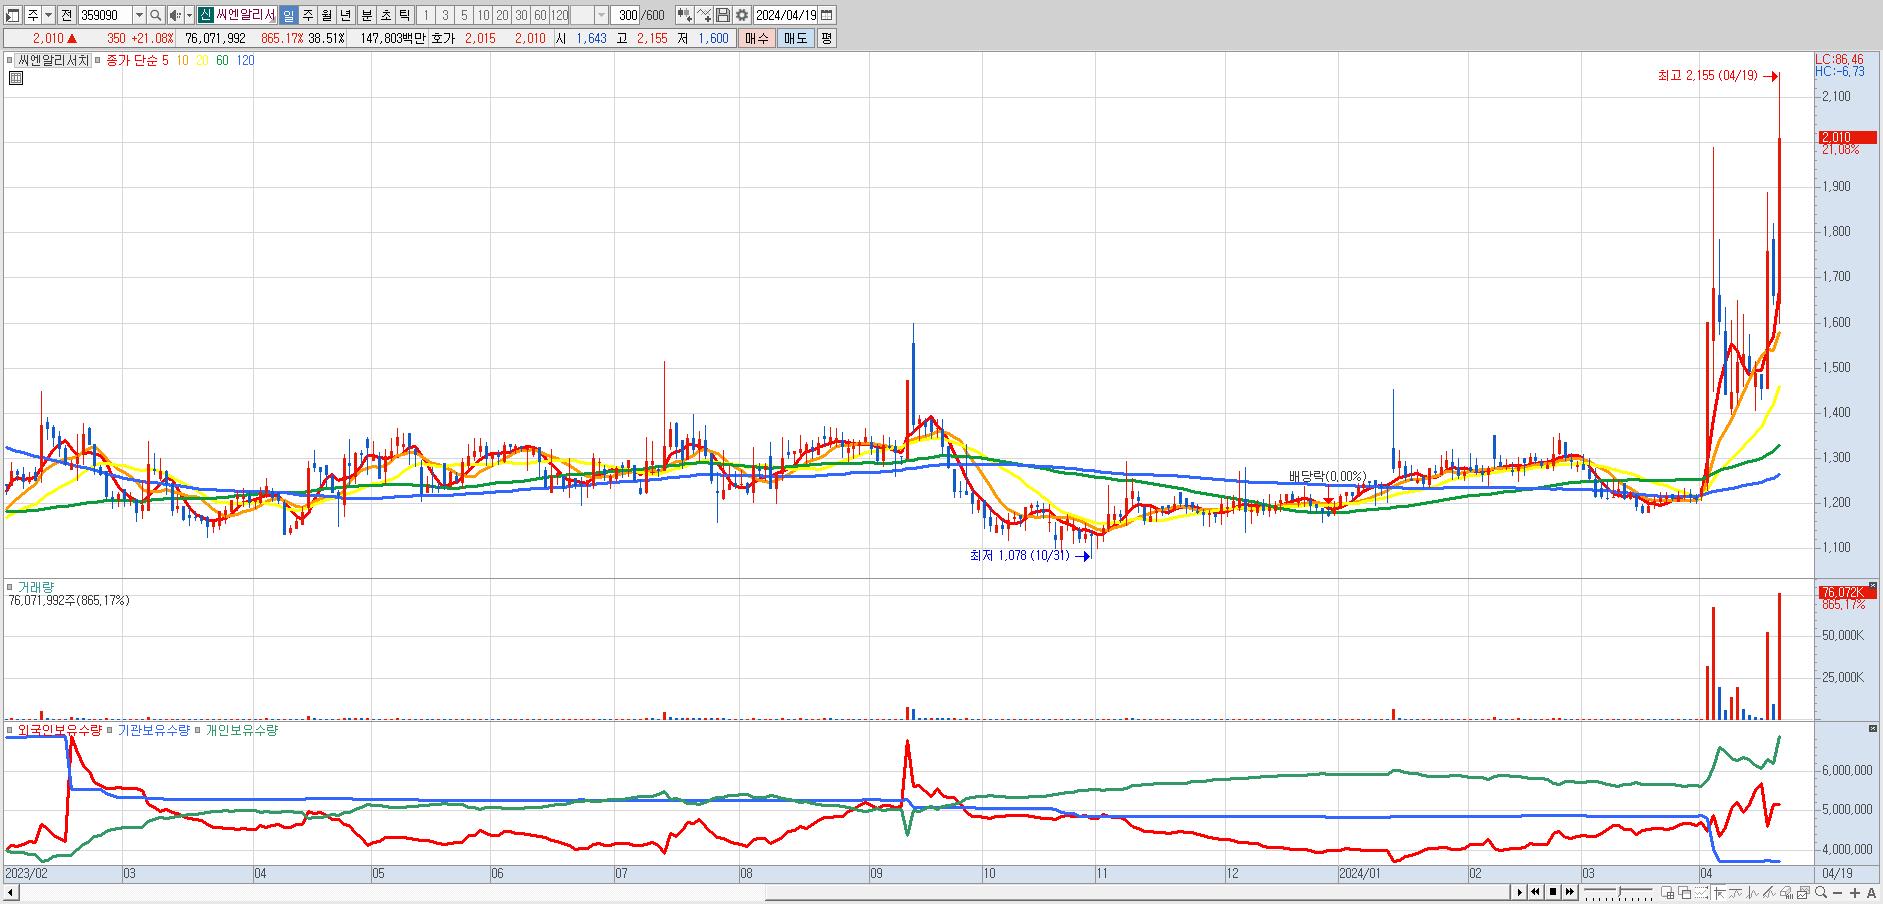This screenshot has width=1883, height=904.
Task: Expand the stock code history dropdown
Action: click(139, 15)
